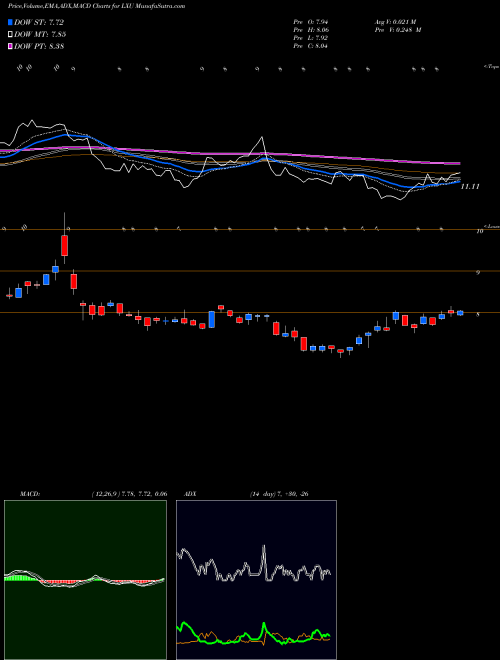The height and width of the screenshot is (660, 500).
Task: Click the 8 price axis label
Action: 478,314
